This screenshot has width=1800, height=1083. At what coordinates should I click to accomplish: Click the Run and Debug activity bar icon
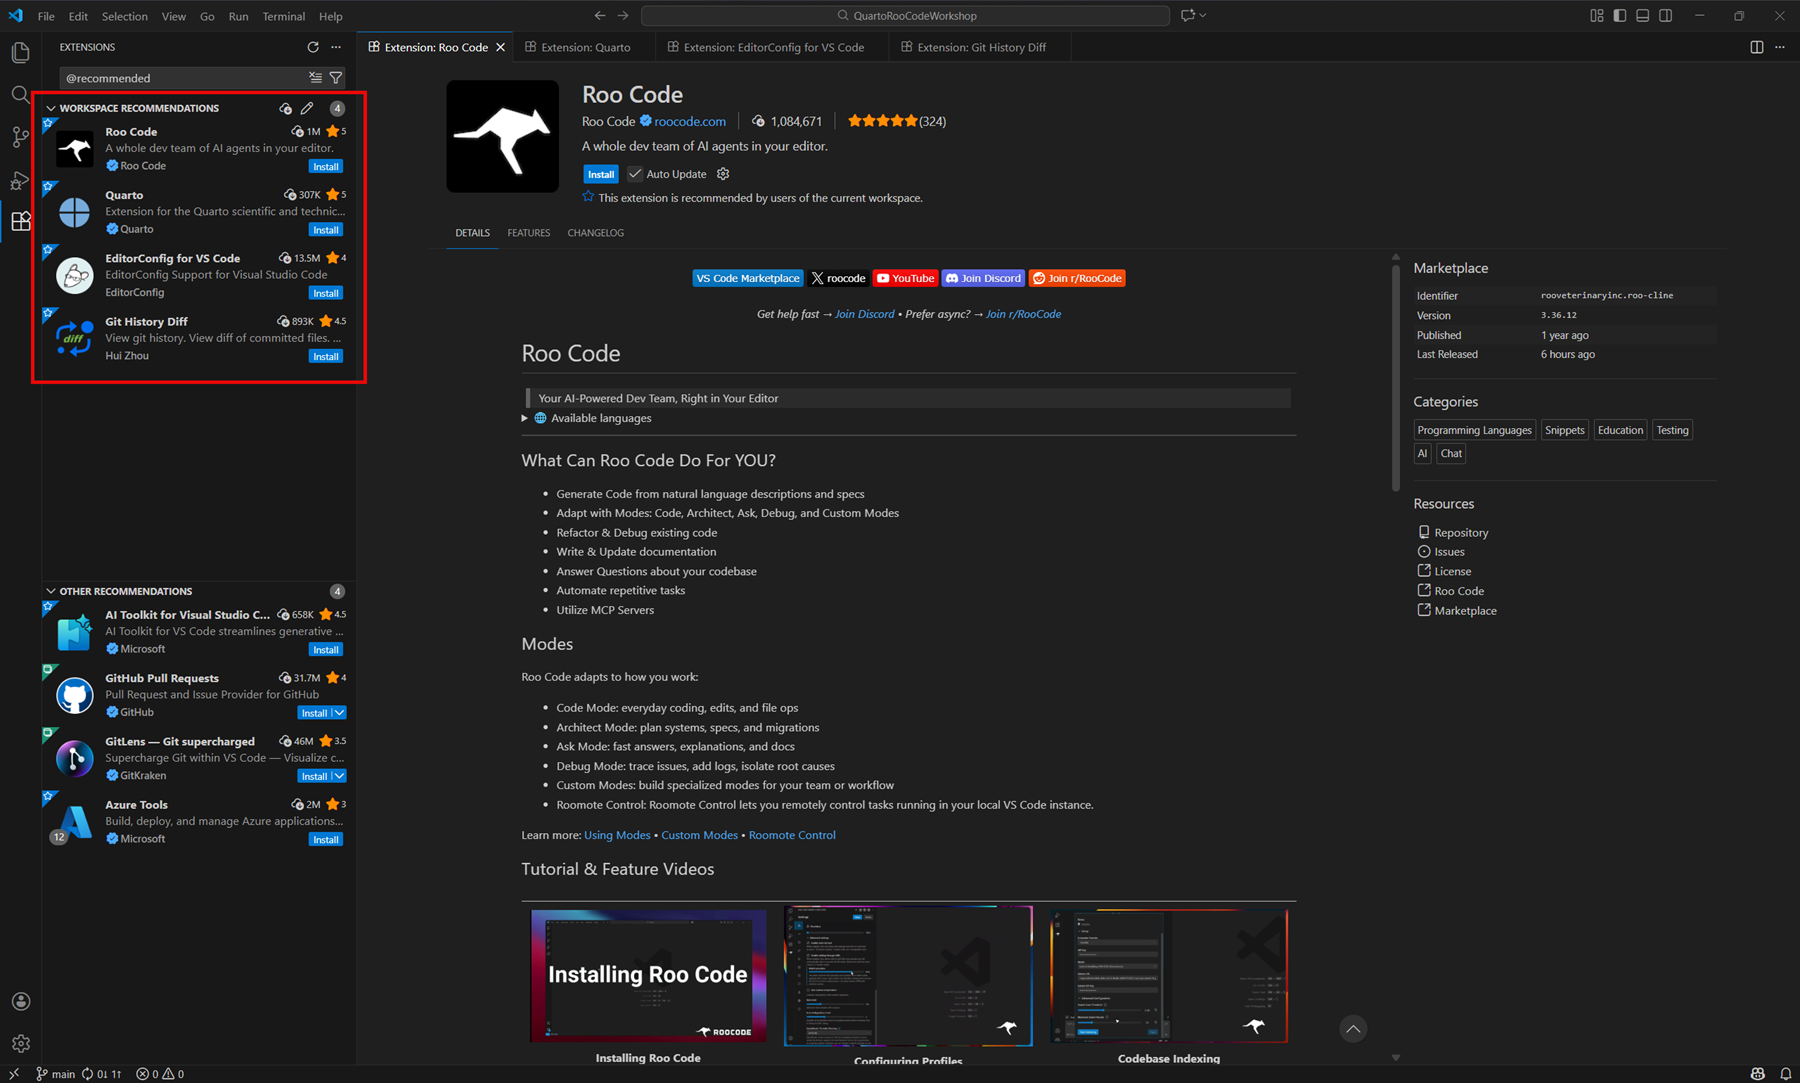pyautogui.click(x=20, y=180)
